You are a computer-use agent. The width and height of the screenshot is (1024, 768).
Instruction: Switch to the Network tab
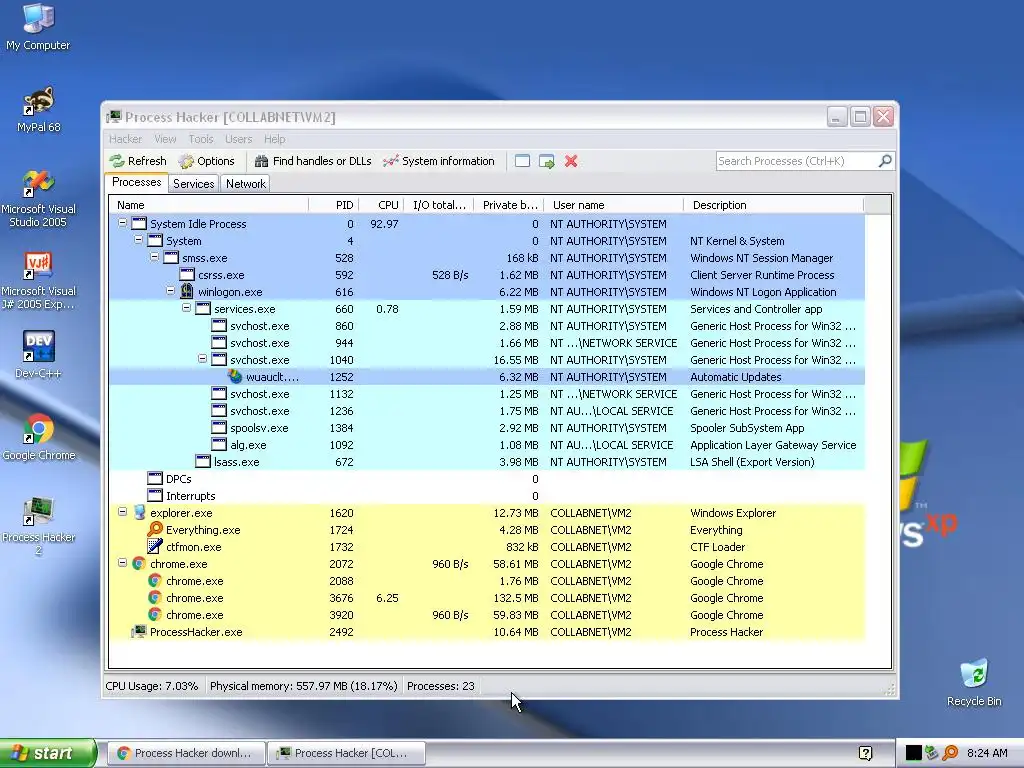click(246, 184)
